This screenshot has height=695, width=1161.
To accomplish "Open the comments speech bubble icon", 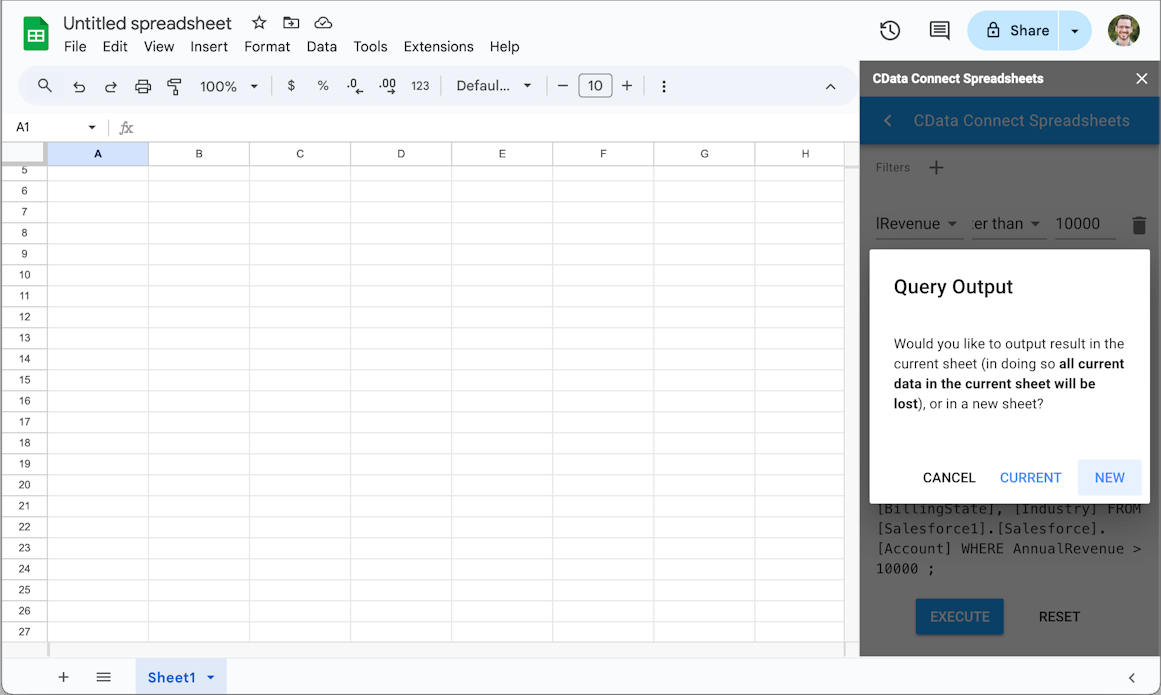I will tap(939, 31).
